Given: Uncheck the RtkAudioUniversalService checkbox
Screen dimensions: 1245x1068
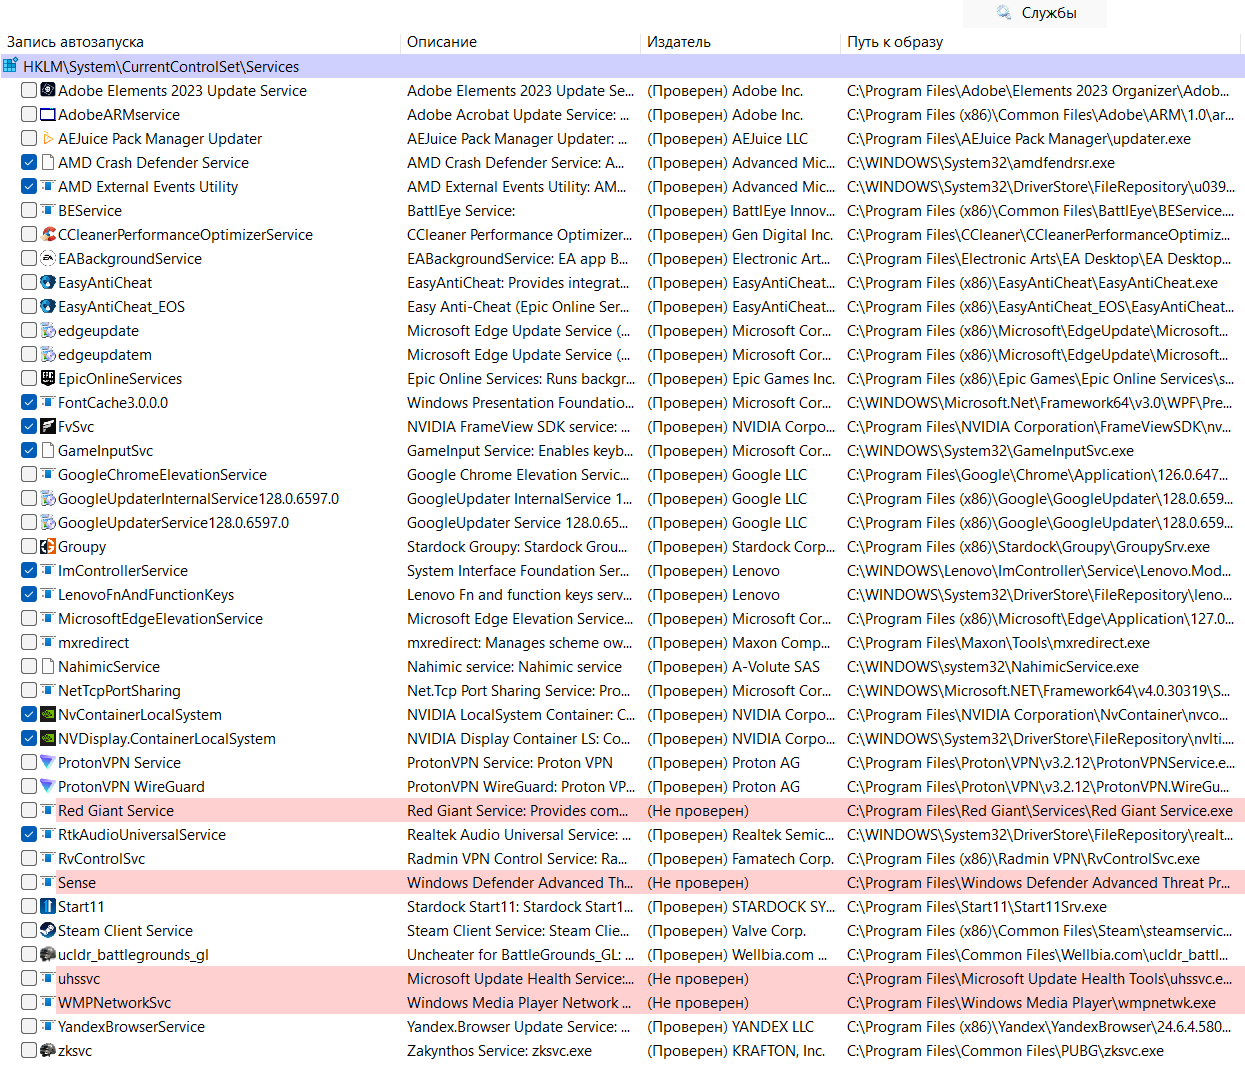Looking at the screenshot, I should [29, 834].
